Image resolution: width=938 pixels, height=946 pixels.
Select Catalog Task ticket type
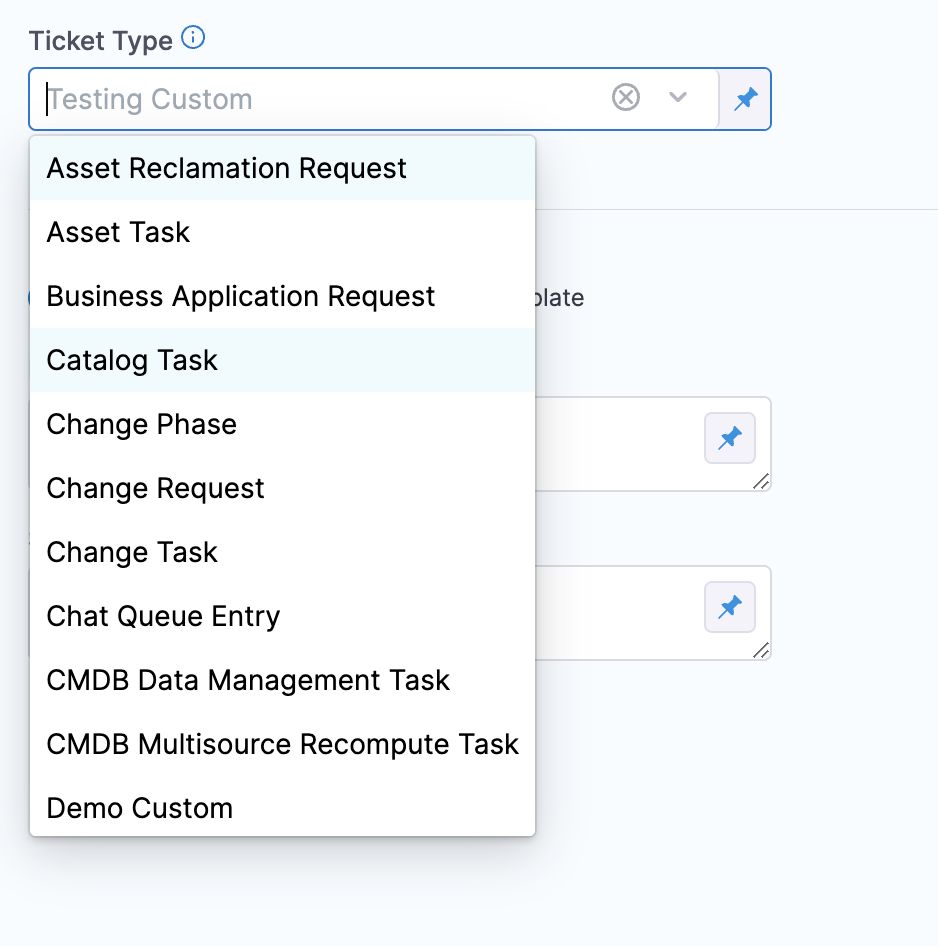(132, 360)
